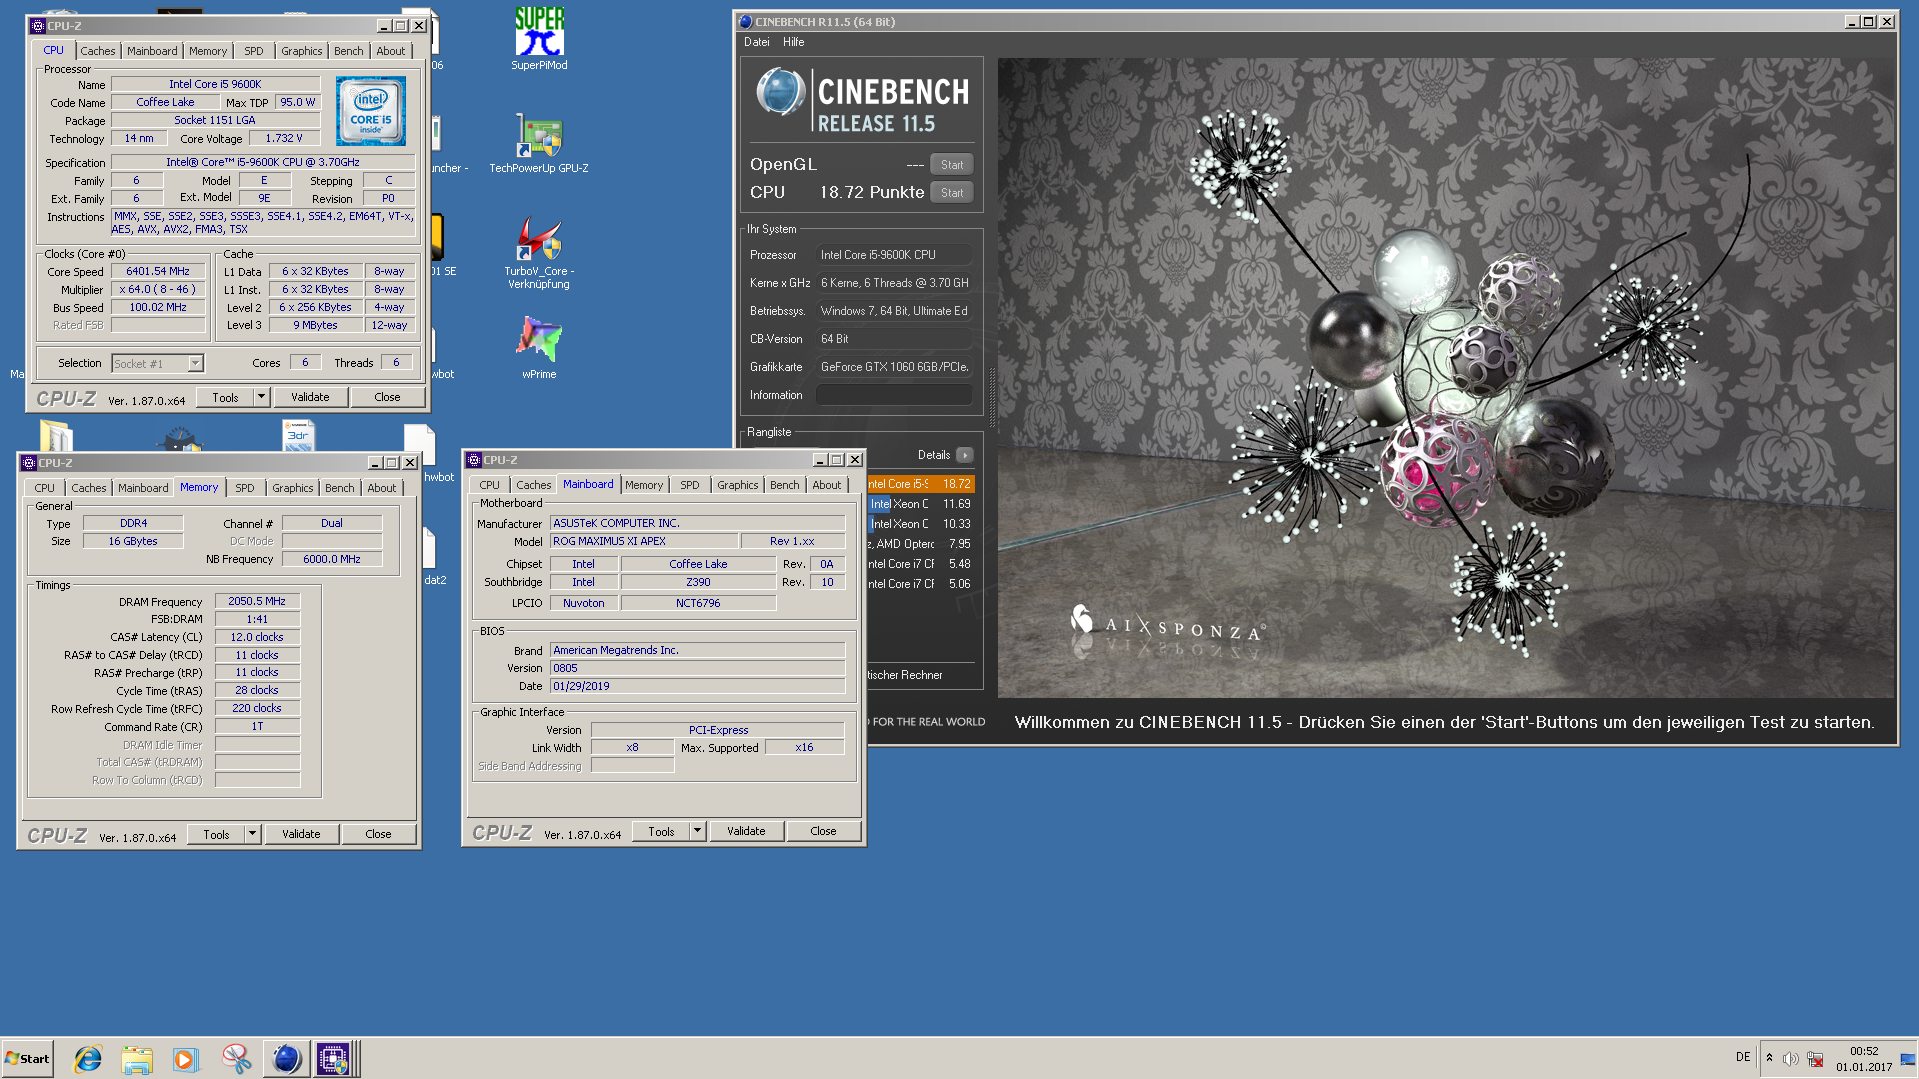The height and width of the screenshot is (1079, 1919).
Task: Click the ROG MAXIMUS XI APEX model field
Action: 645,541
